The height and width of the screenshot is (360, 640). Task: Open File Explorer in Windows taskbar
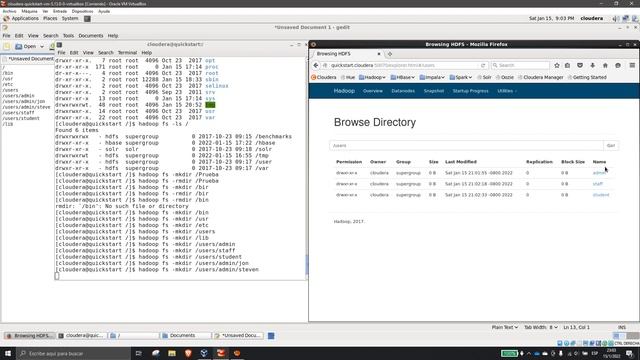point(172,353)
